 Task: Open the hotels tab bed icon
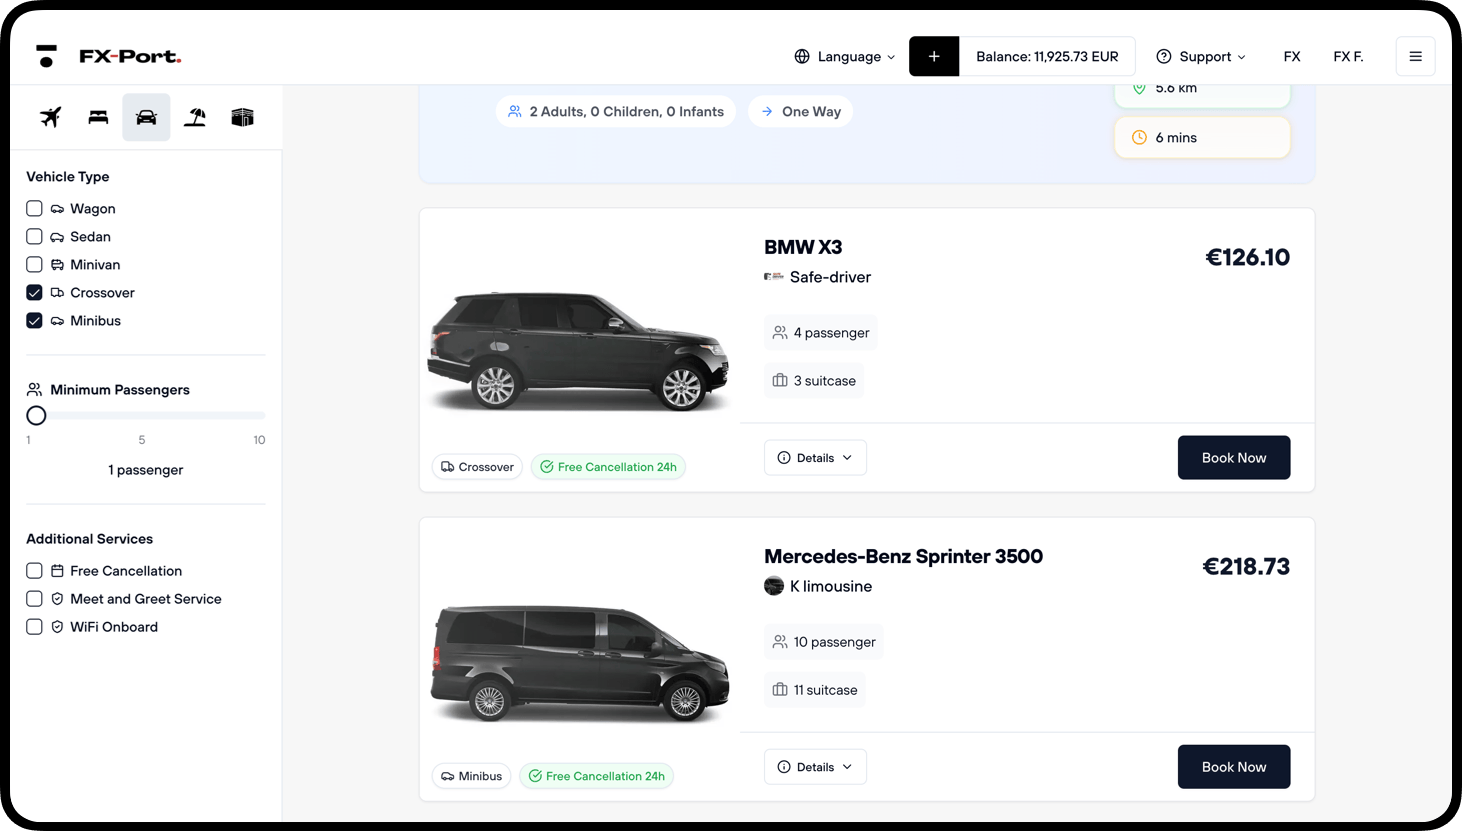(x=98, y=117)
